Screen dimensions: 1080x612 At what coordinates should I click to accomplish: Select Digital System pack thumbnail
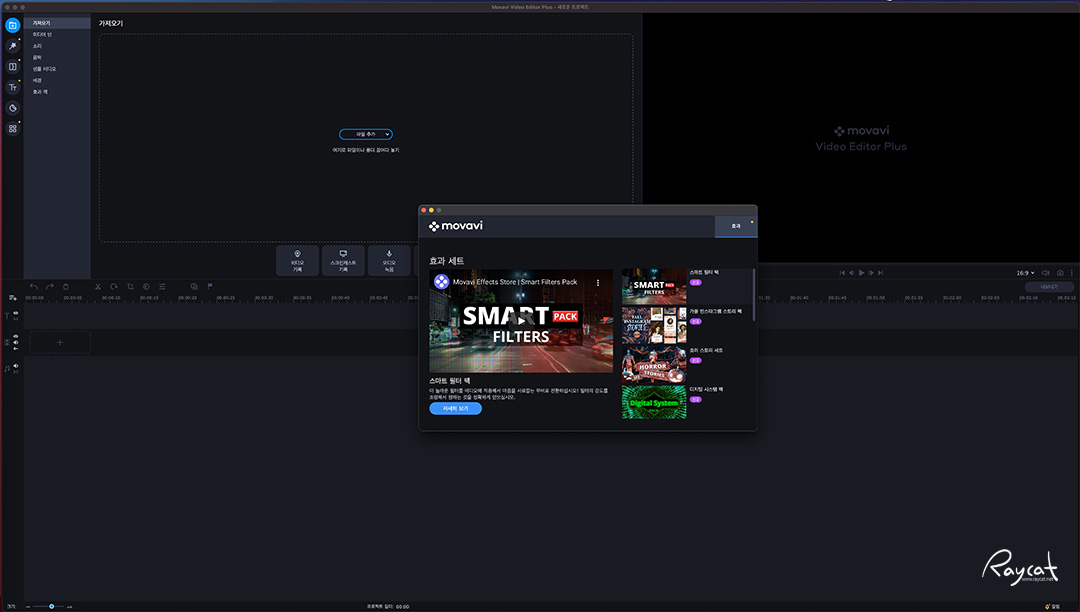654,402
